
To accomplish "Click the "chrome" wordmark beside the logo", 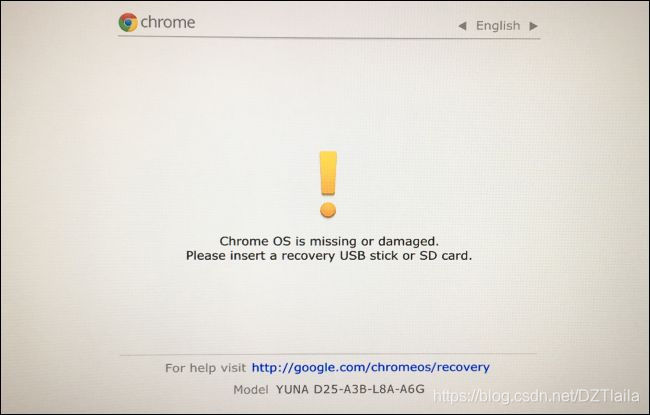I will [168, 22].
